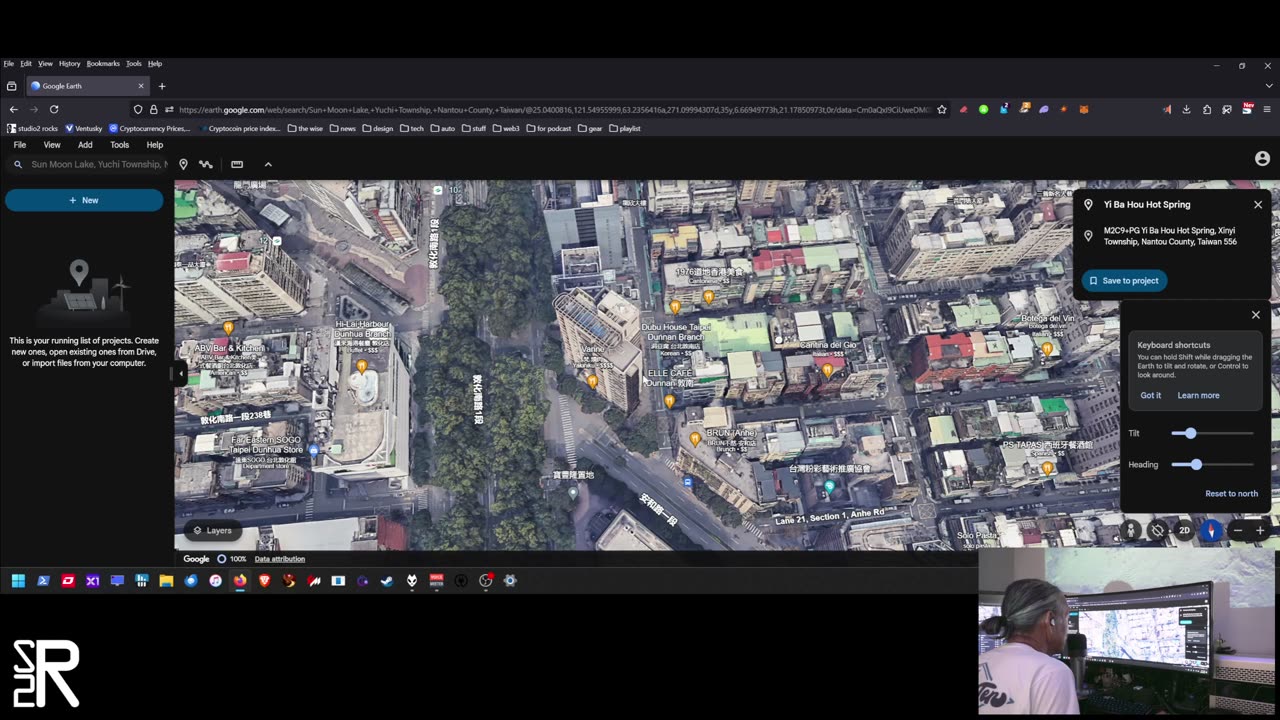Dismiss the Keyboard shortcuts tip with X
The width and height of the screenshot is (1280, 720).
1256,315
